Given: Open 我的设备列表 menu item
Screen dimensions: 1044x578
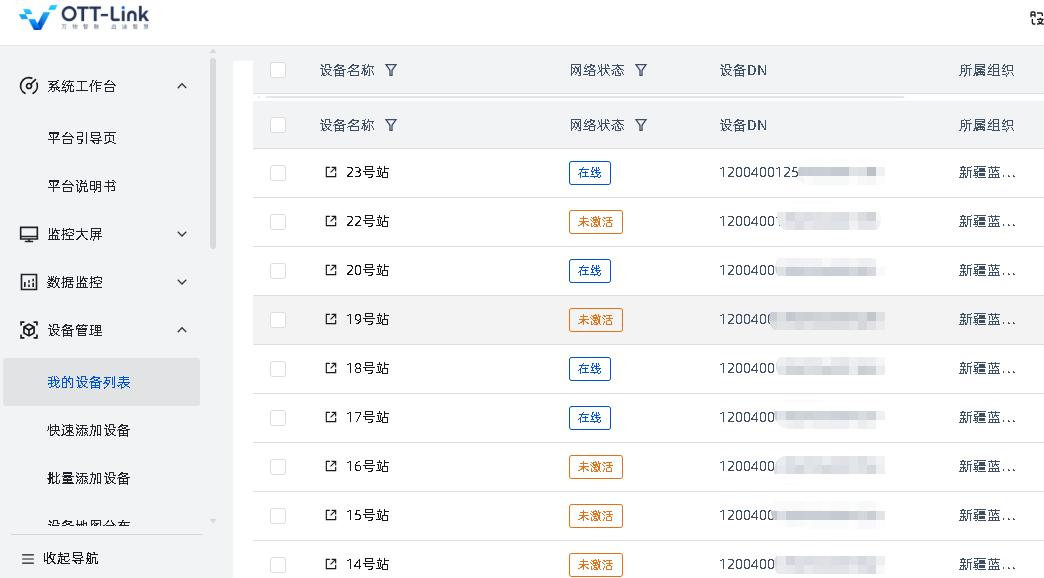Looking at the screenshot, I should pyautogui.click(x=89, y=382).
